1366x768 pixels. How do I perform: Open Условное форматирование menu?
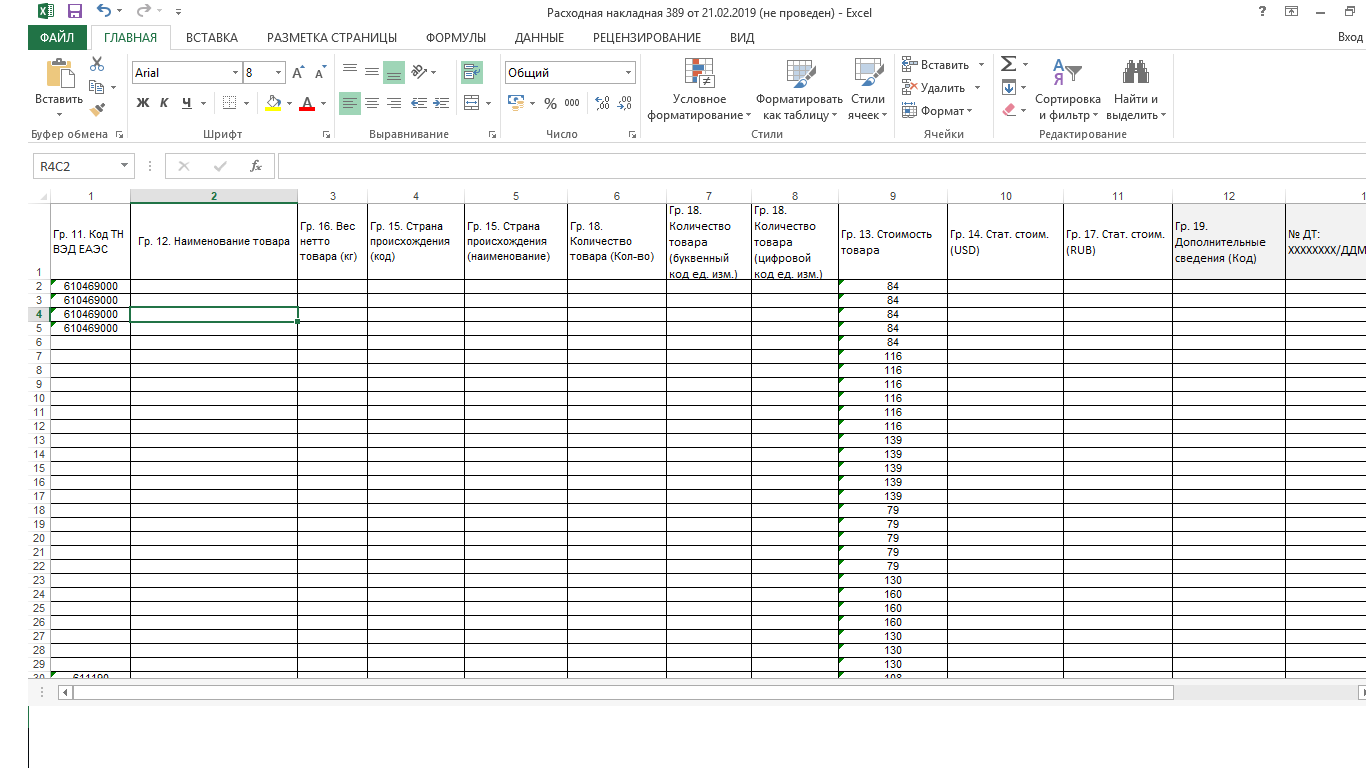(x=699, y=89)
